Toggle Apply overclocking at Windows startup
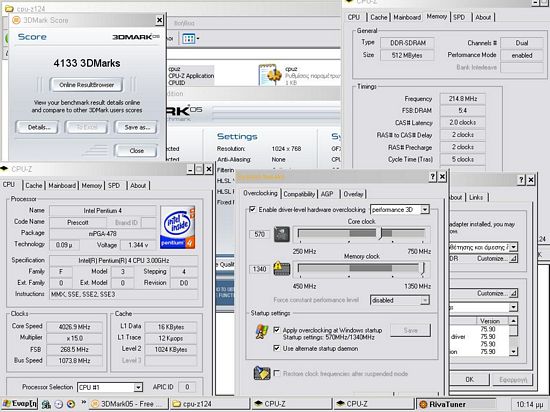This screenshot has height=412, width=550. tap(276, 330)
